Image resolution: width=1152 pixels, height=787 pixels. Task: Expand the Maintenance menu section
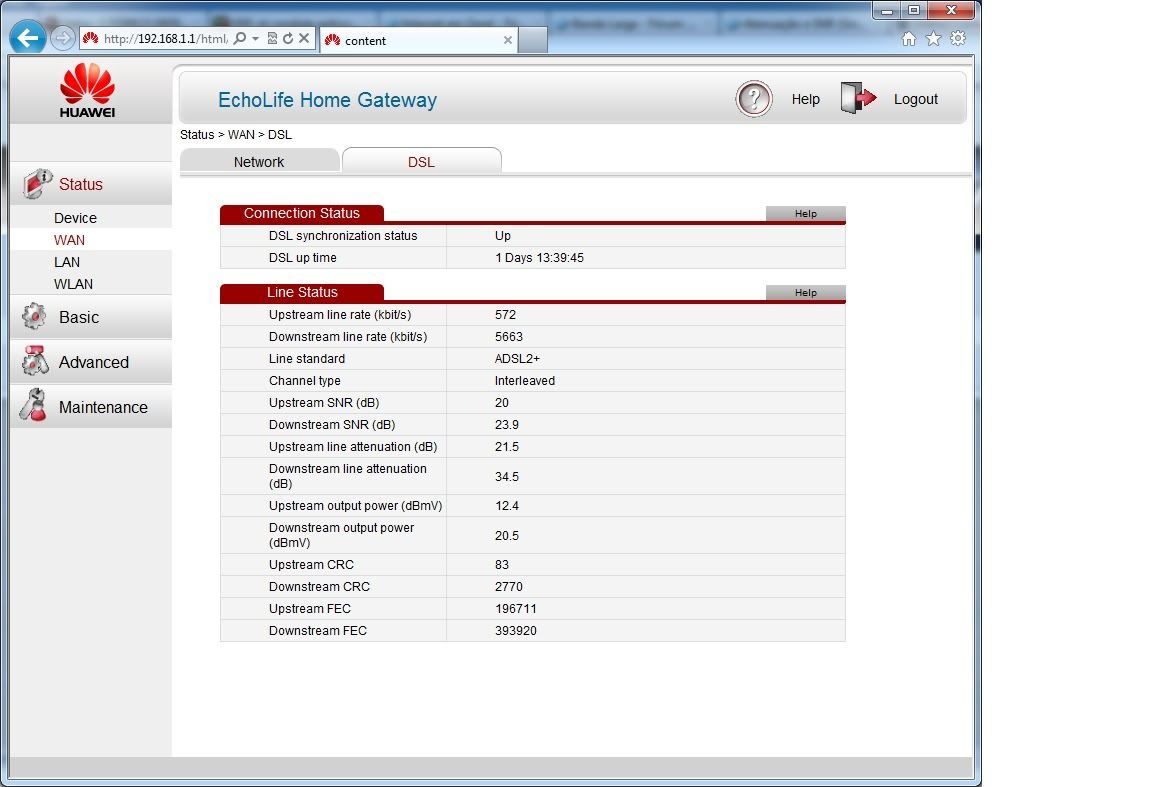pyautogui.click(x=102, y=408)
